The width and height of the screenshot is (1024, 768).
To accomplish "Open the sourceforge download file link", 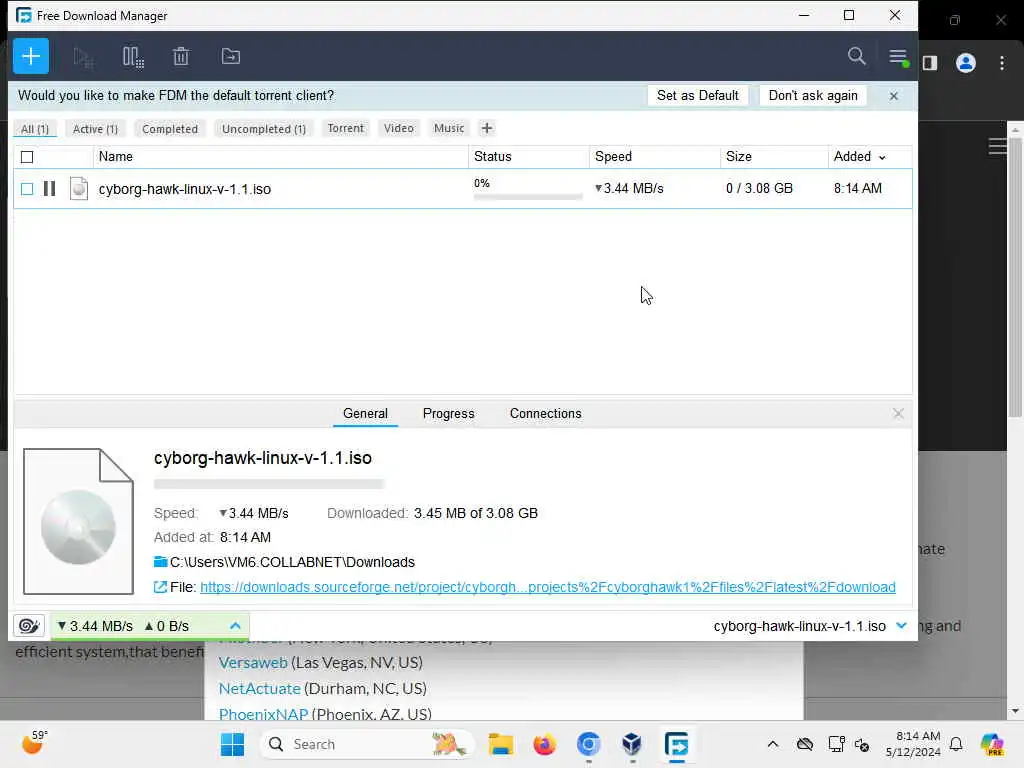I will coord(547,587).
